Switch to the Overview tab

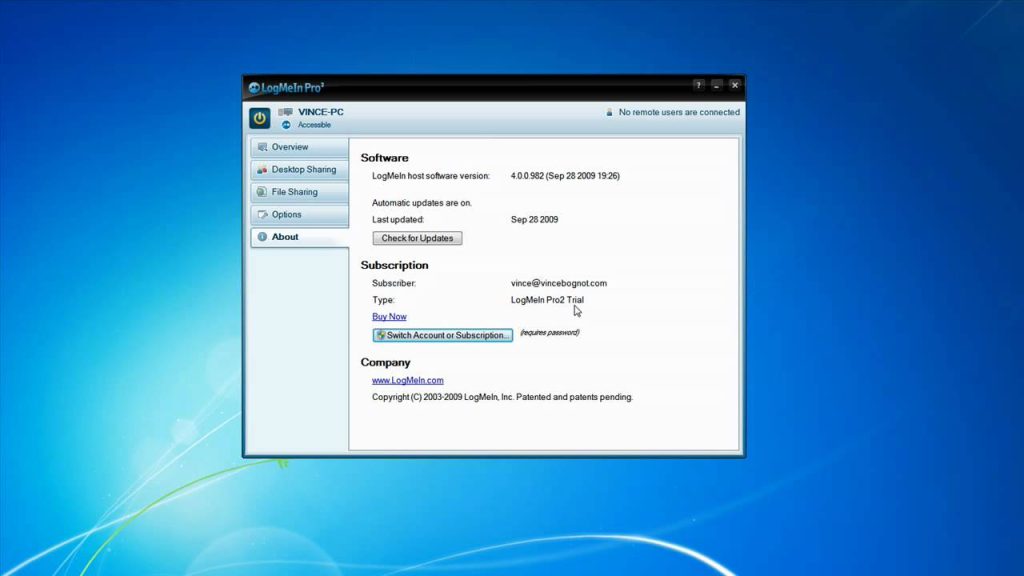pyautogui.click(x=298, y=146)
